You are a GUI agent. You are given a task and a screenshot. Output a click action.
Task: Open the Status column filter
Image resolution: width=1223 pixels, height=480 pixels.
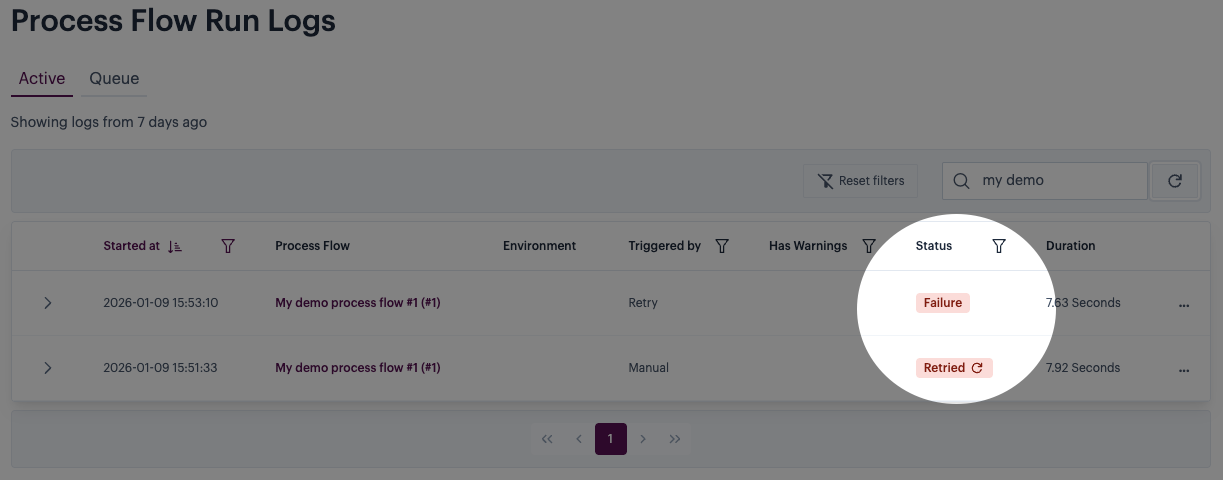point(998,246)
